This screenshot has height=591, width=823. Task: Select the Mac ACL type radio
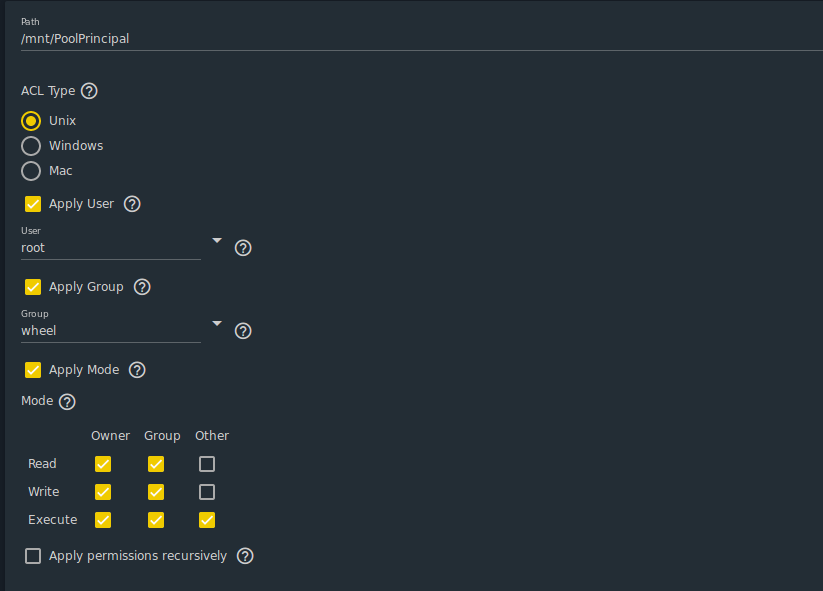31,171
